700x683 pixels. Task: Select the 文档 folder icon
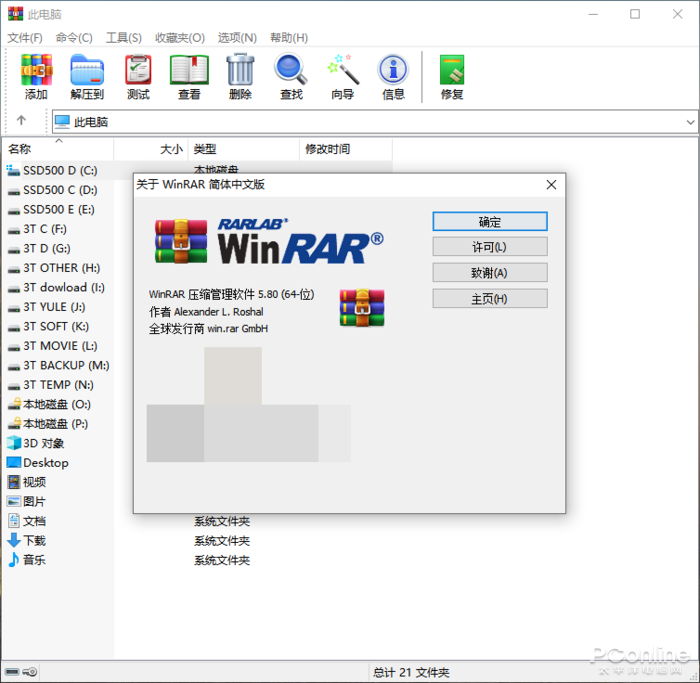[x=14, y=521]
